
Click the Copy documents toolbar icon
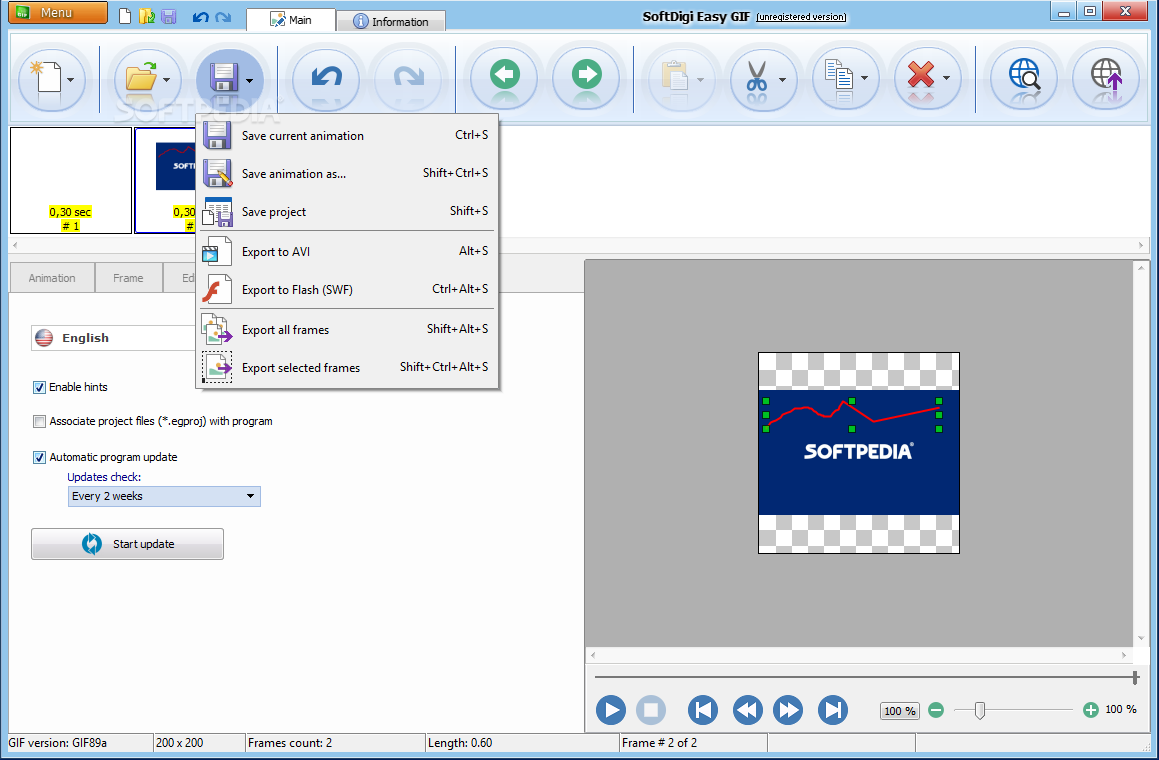click(x=839, y=77)
